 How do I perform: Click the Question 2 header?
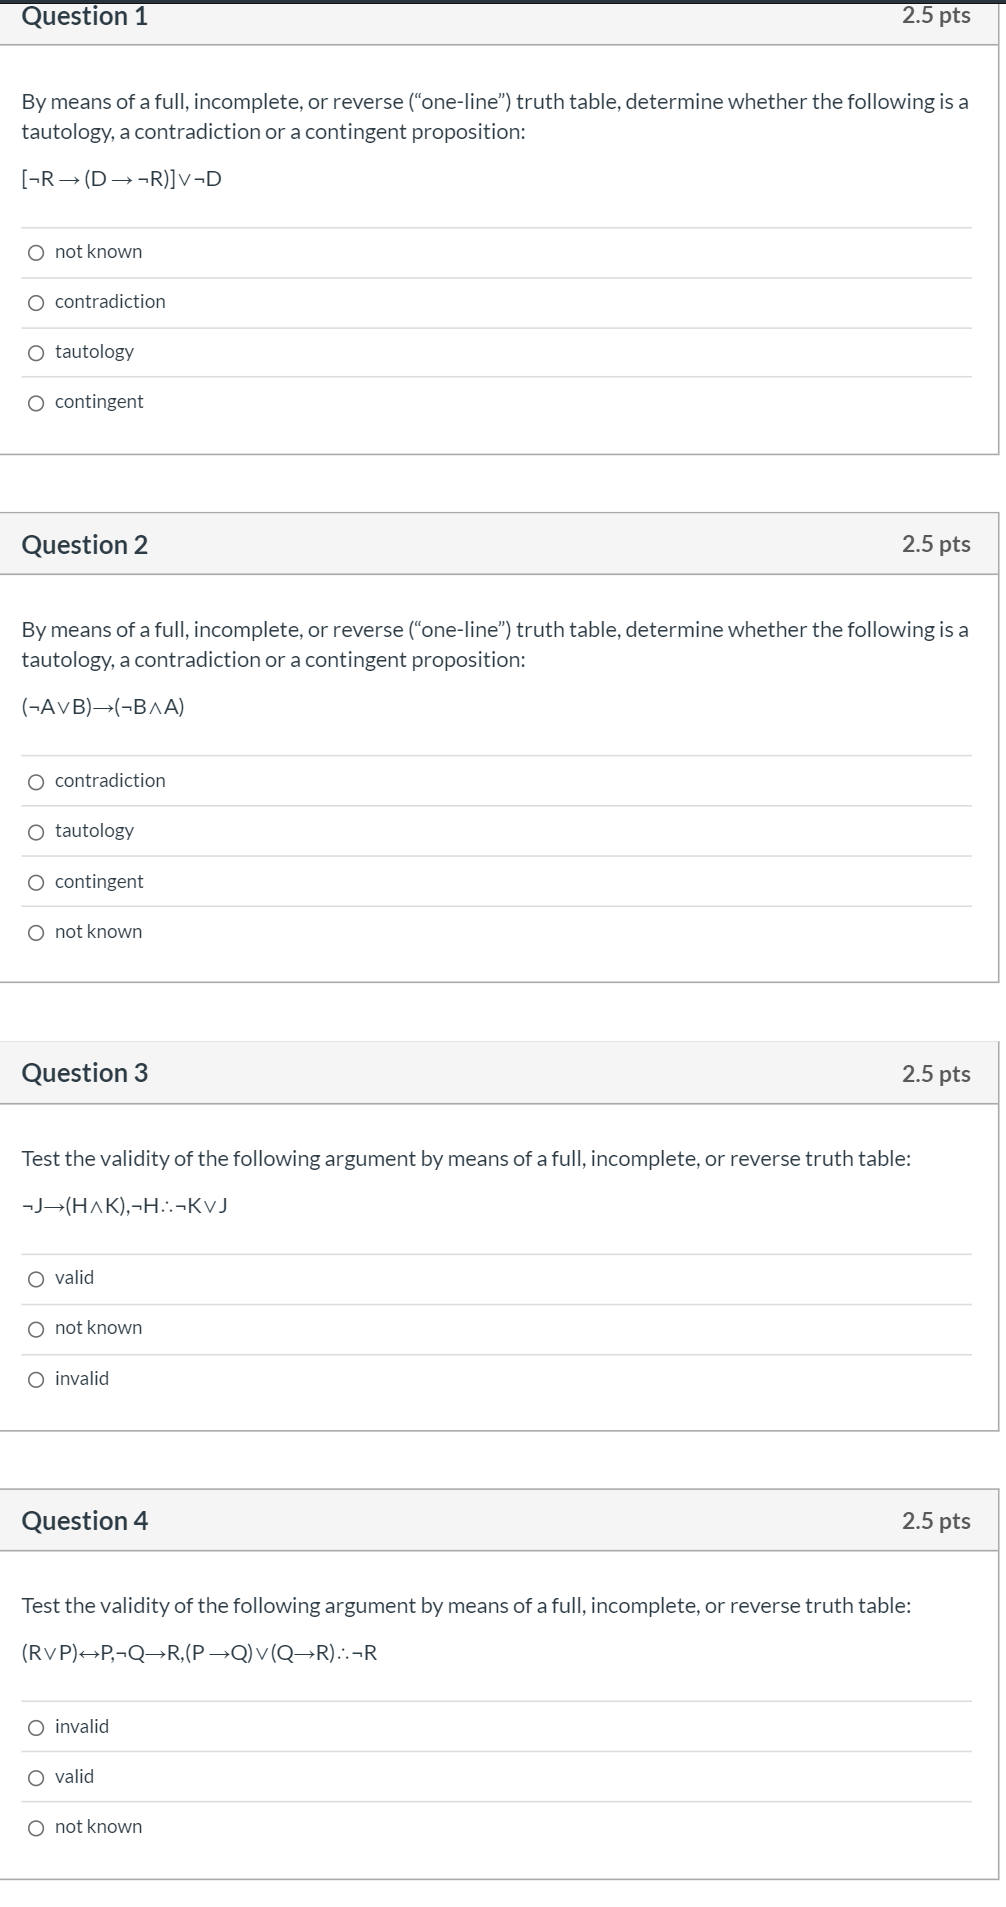click(x=86, y=545)
